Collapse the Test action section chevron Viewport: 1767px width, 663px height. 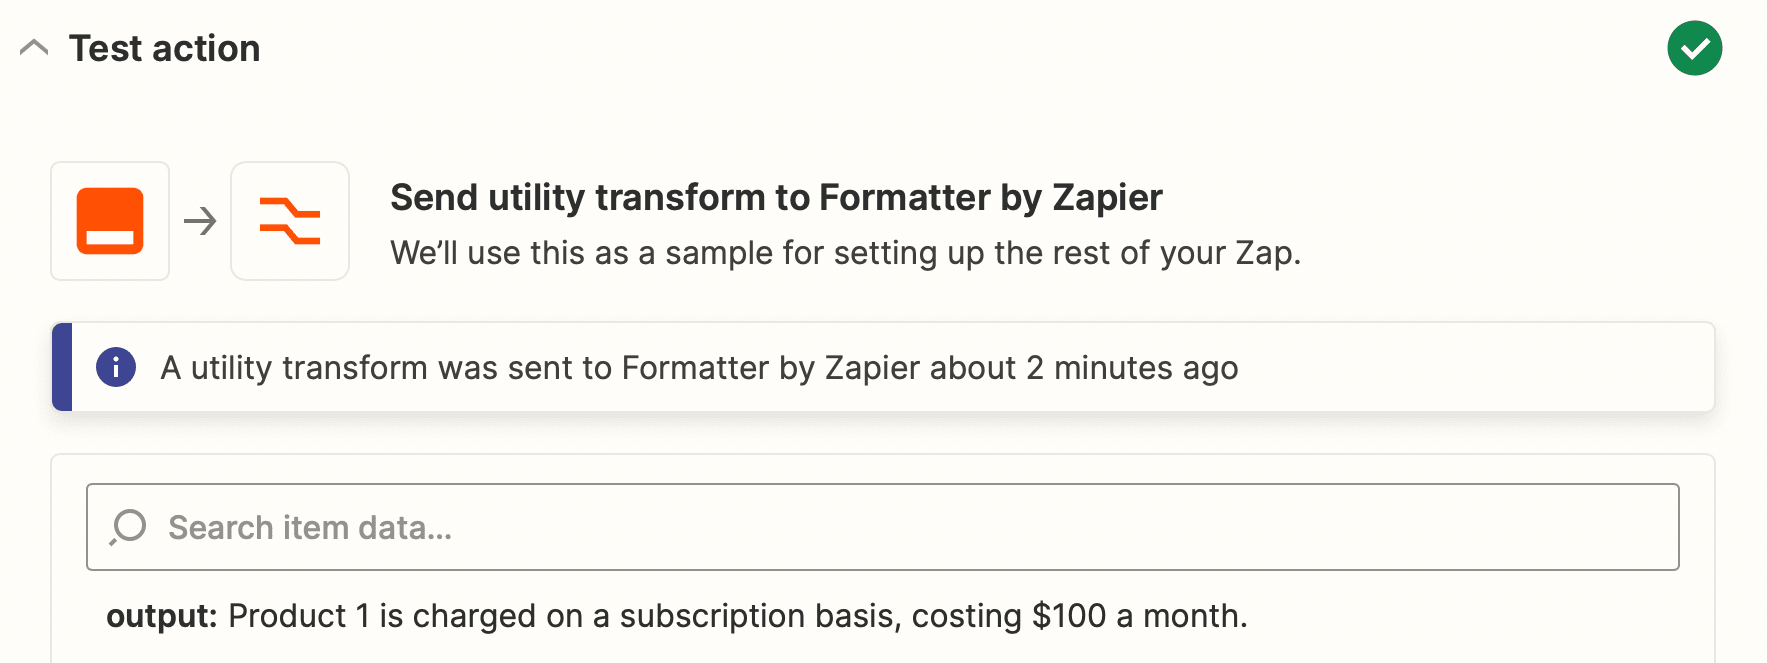(34, 48)
